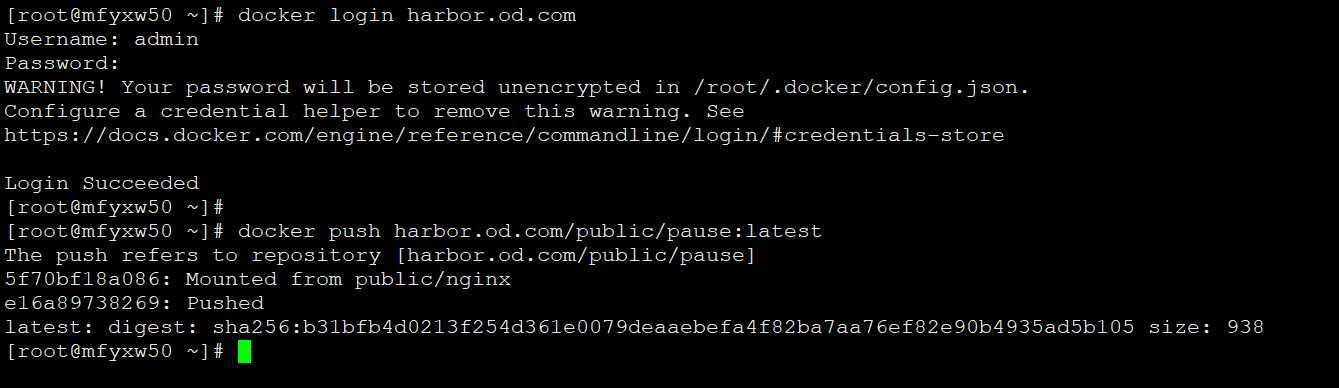Click the docker login harbor.od.com command
The width and height of the screenshot is (1339, 388).
pos(407,15)
